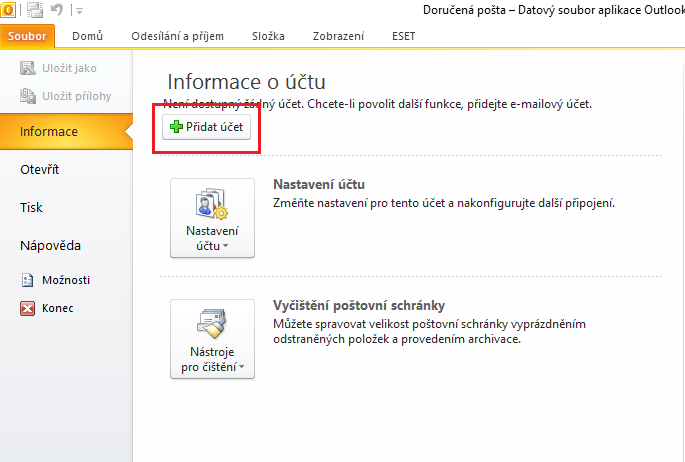Switch to the Domů ribbon tab
Screen dimensions: 685x462
(x=88, y=37)
